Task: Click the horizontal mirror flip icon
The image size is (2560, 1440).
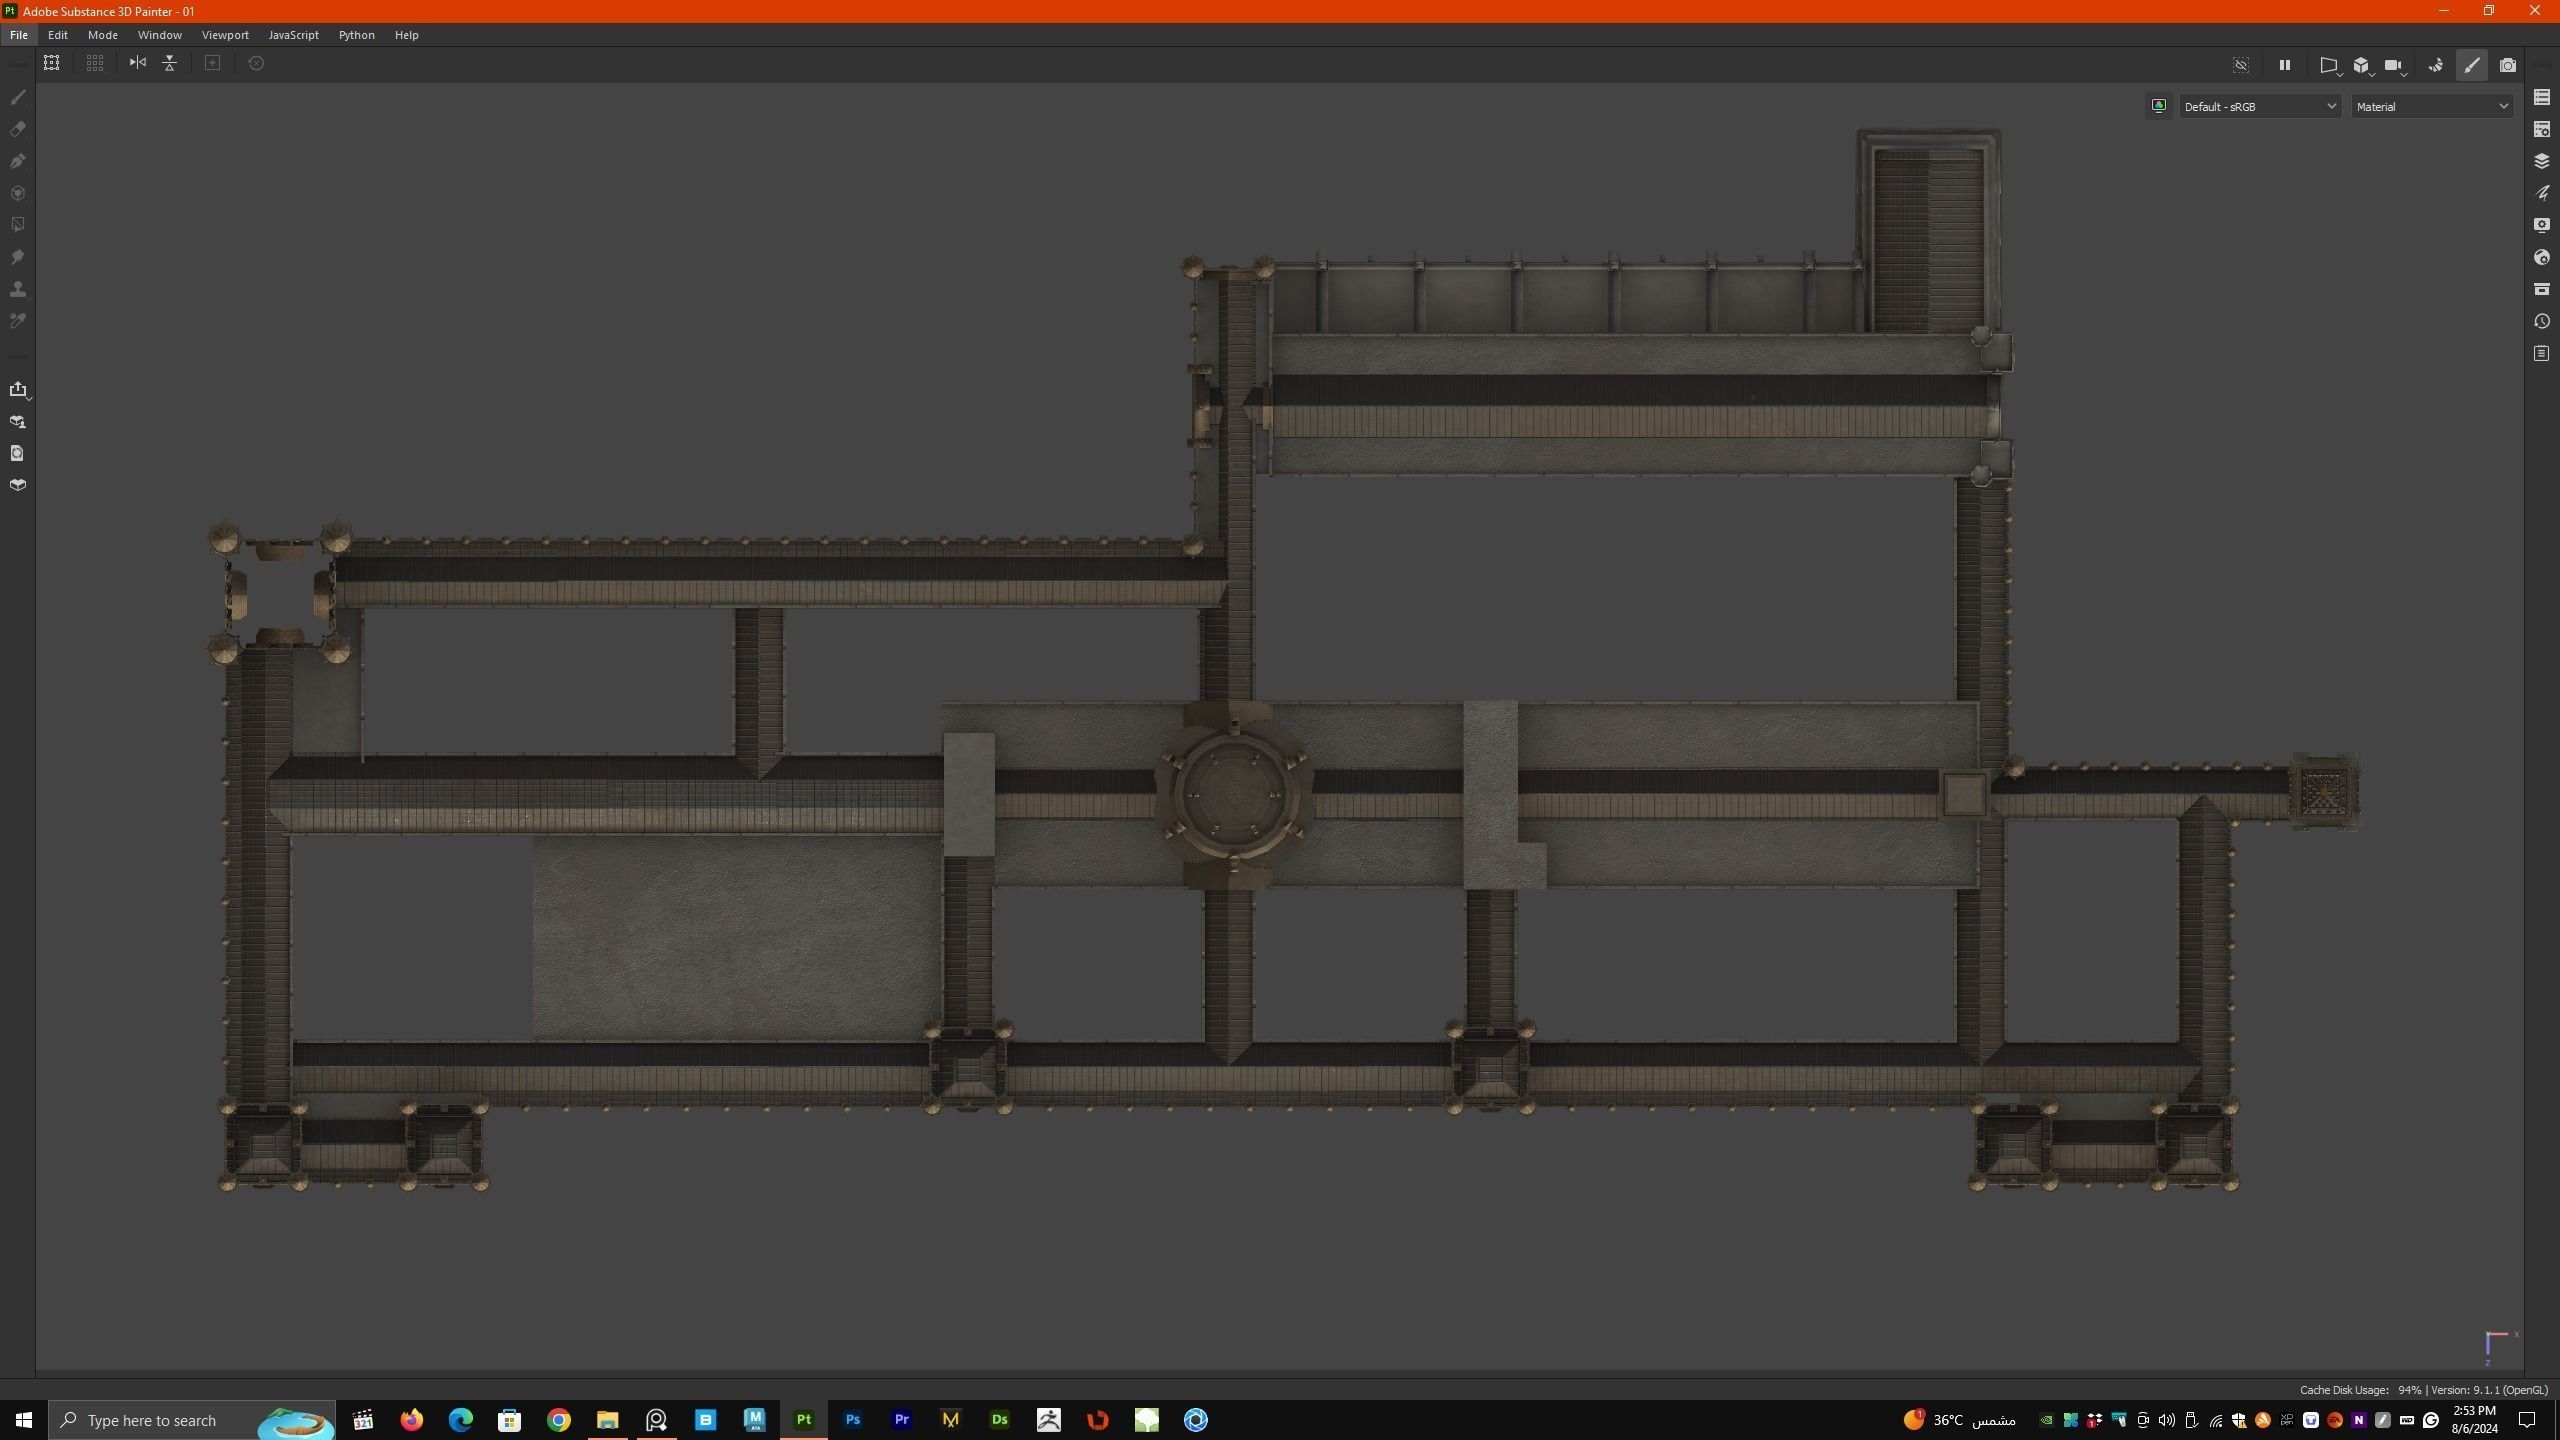Action: tap(138, 63)
